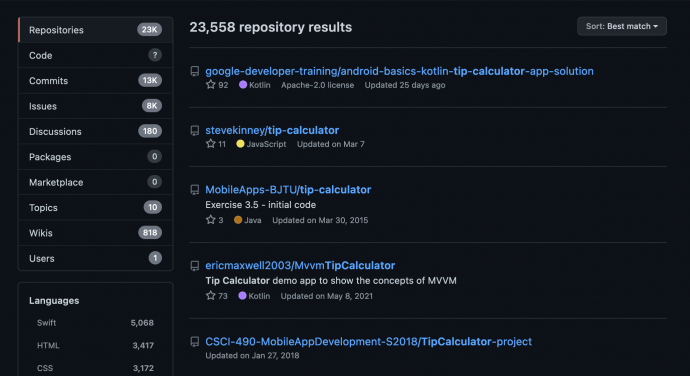Image resolution: width=690 pixels, height=376 pixels.
Task: Filter results by Swift language
Action: click(95, 323)
